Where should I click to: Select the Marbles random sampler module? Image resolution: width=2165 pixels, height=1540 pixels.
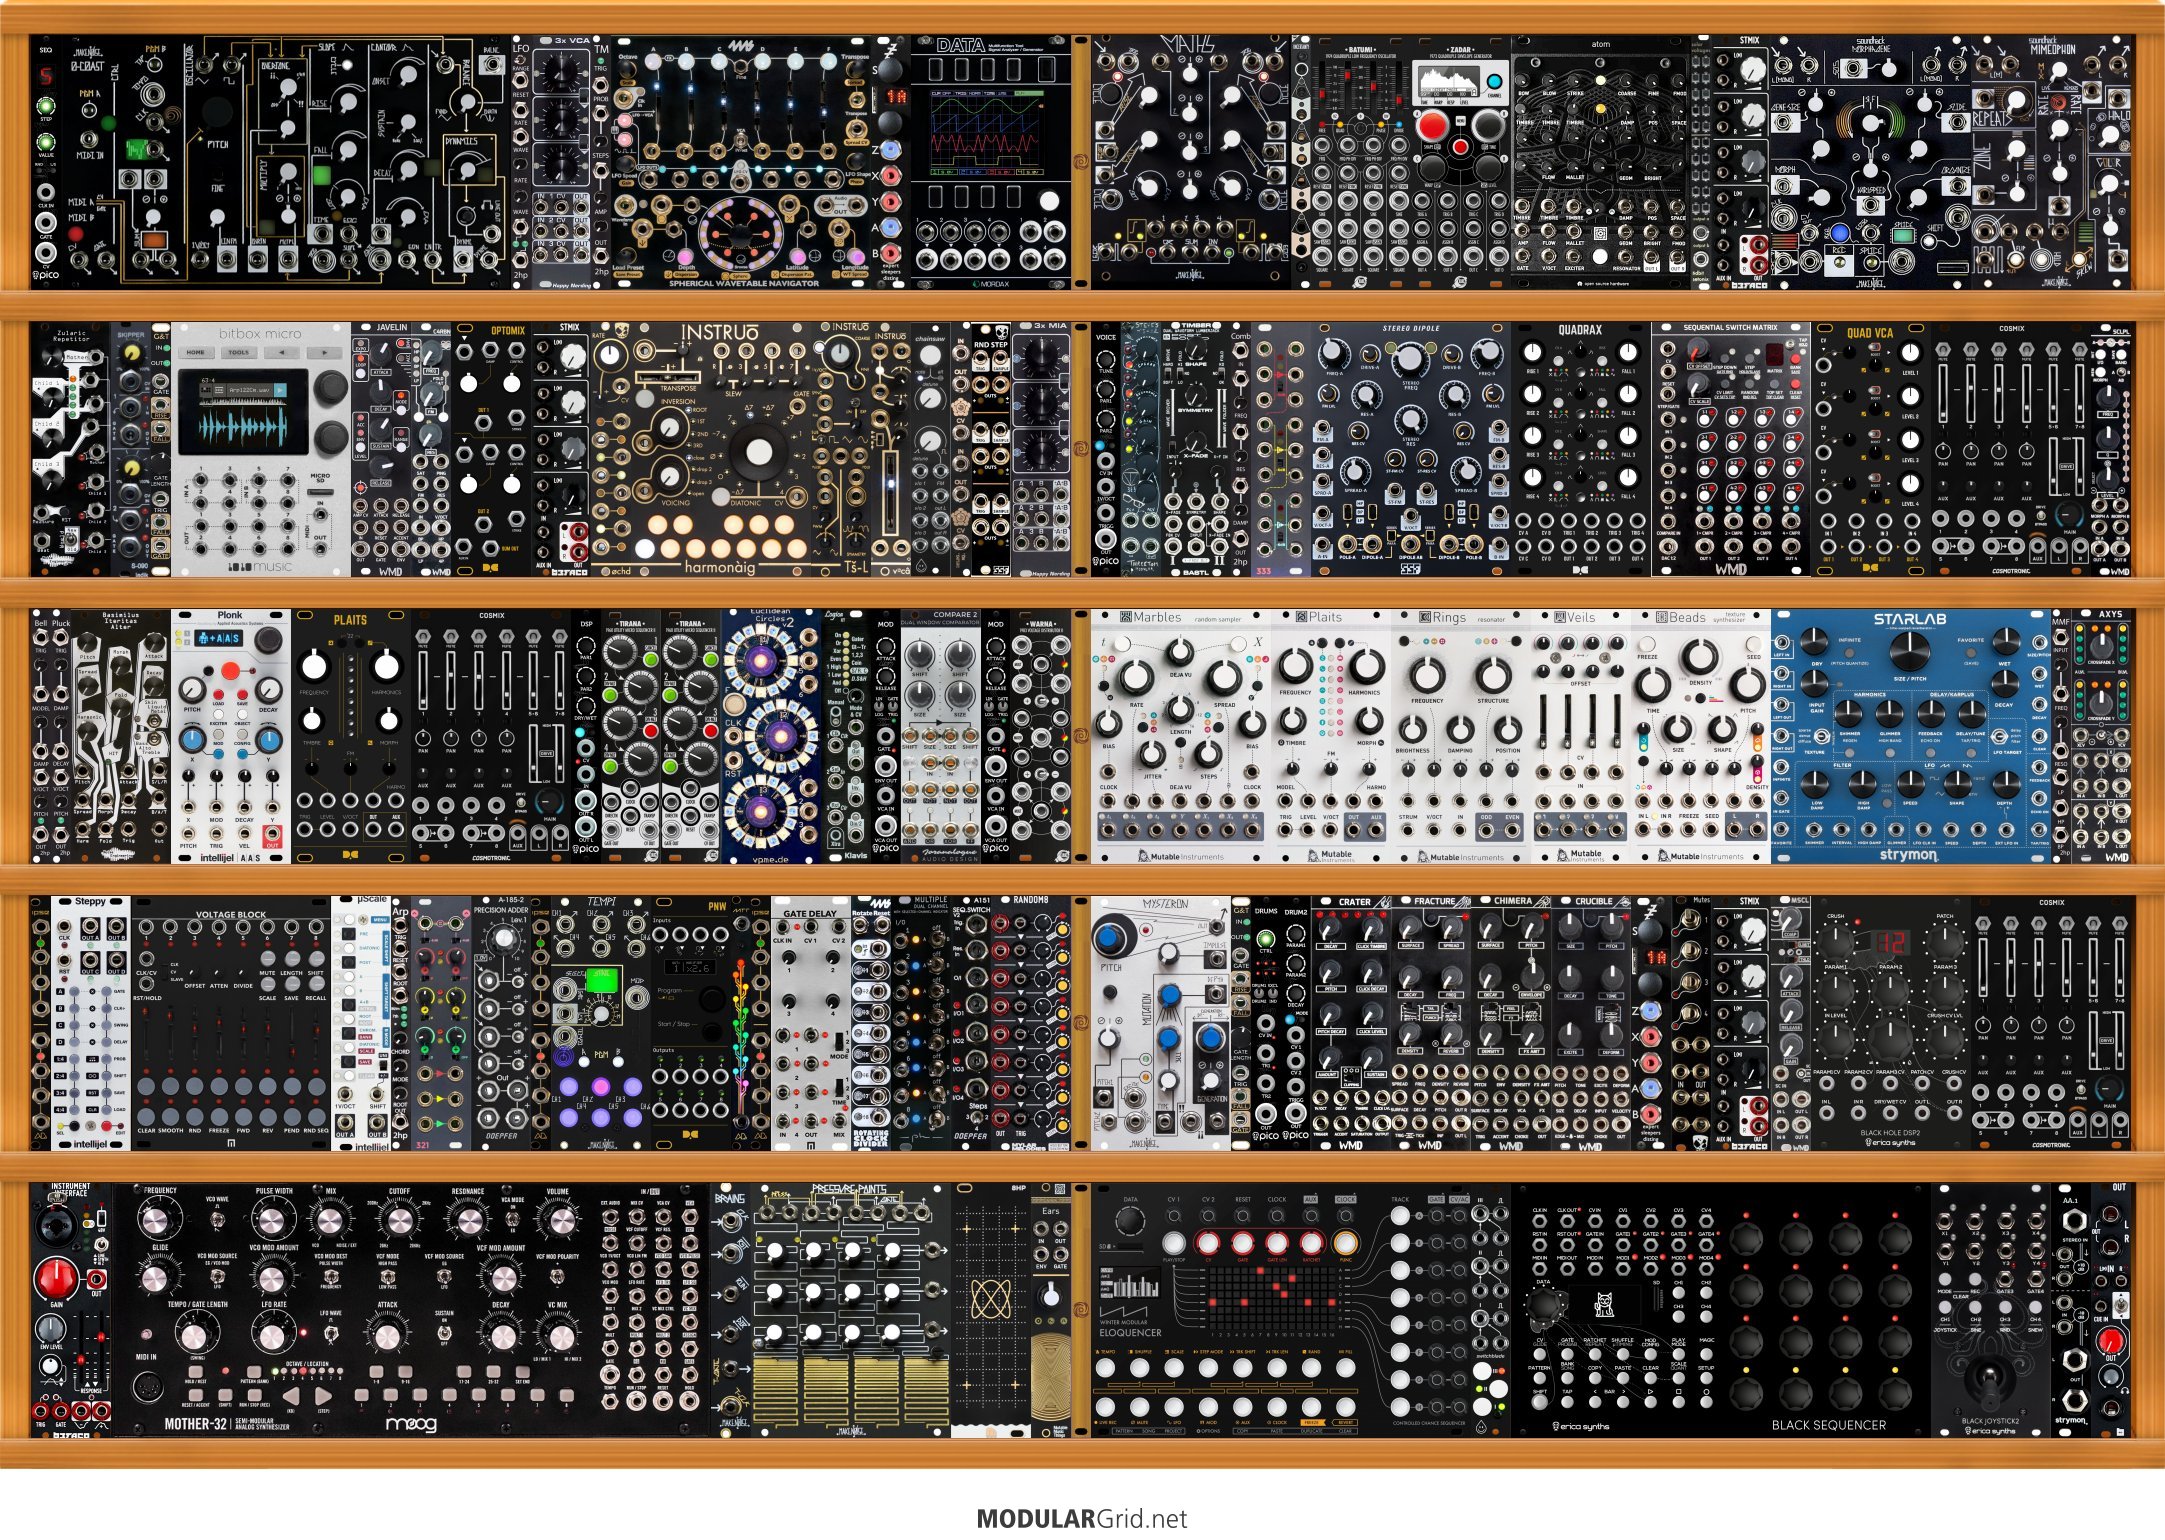point(1180,737)
